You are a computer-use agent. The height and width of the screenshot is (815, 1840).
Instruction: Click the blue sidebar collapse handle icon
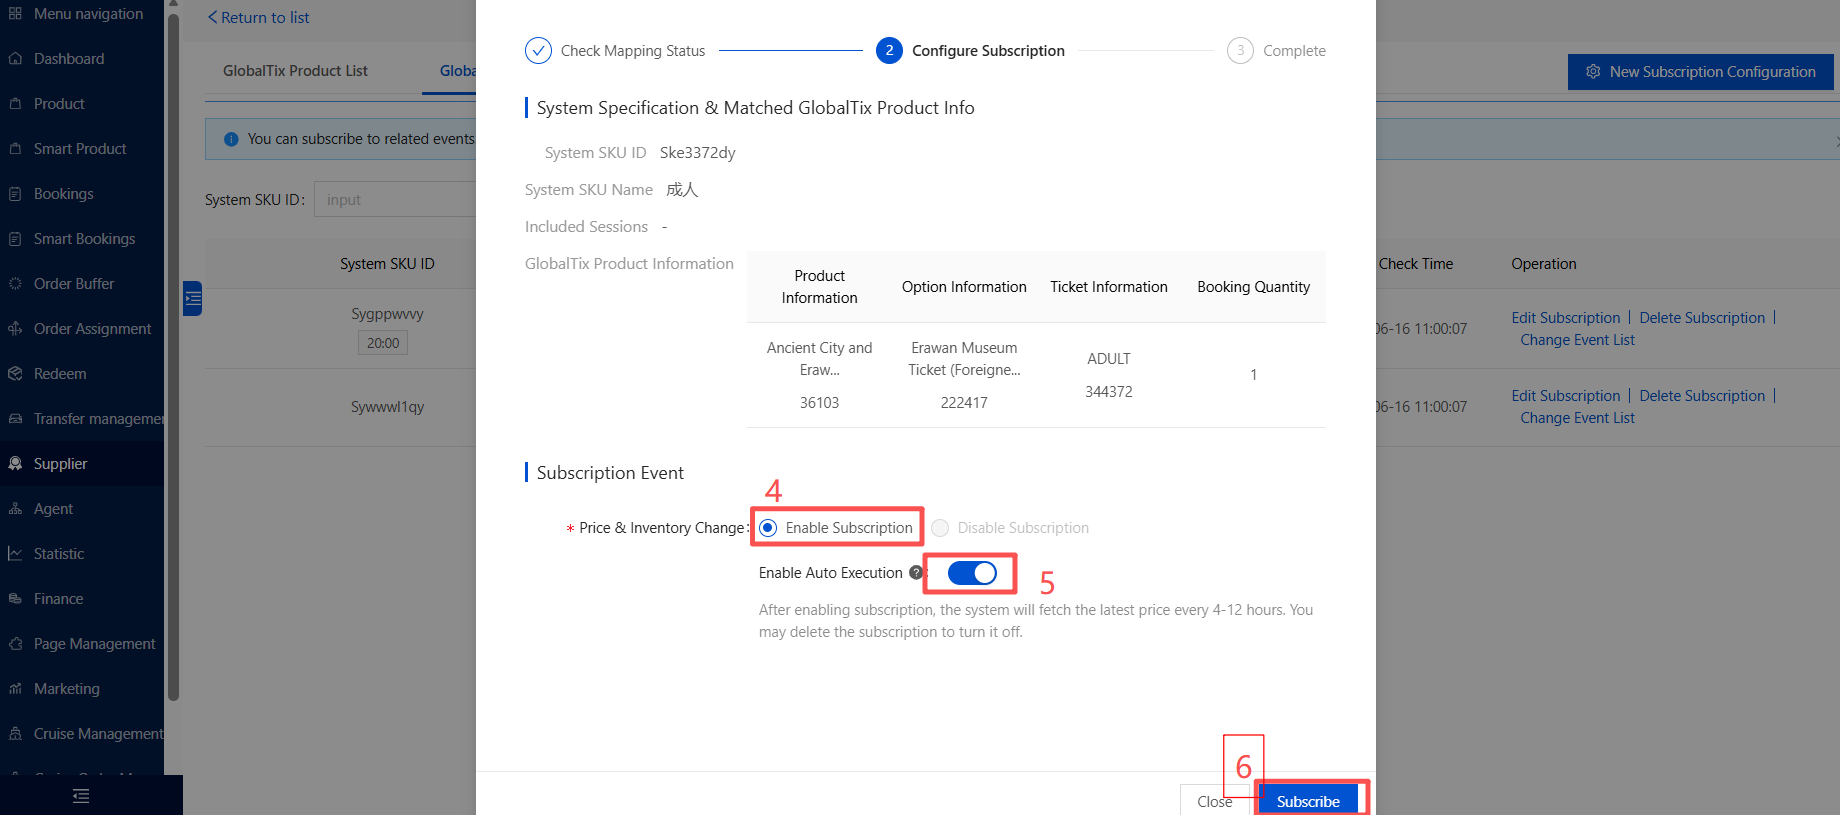click(193, 298)
